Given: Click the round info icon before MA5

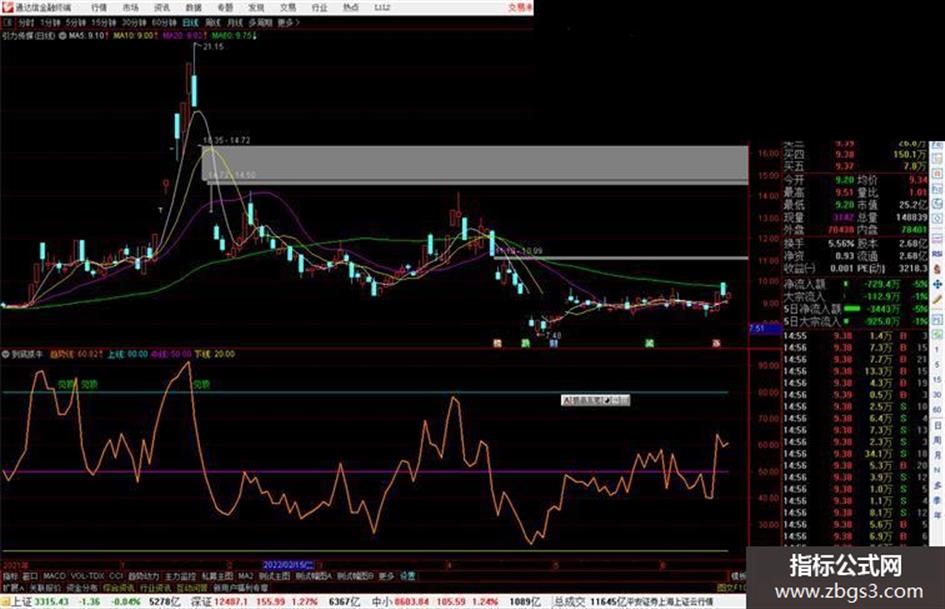Looking at the screenshot, I should click(63, 36).
